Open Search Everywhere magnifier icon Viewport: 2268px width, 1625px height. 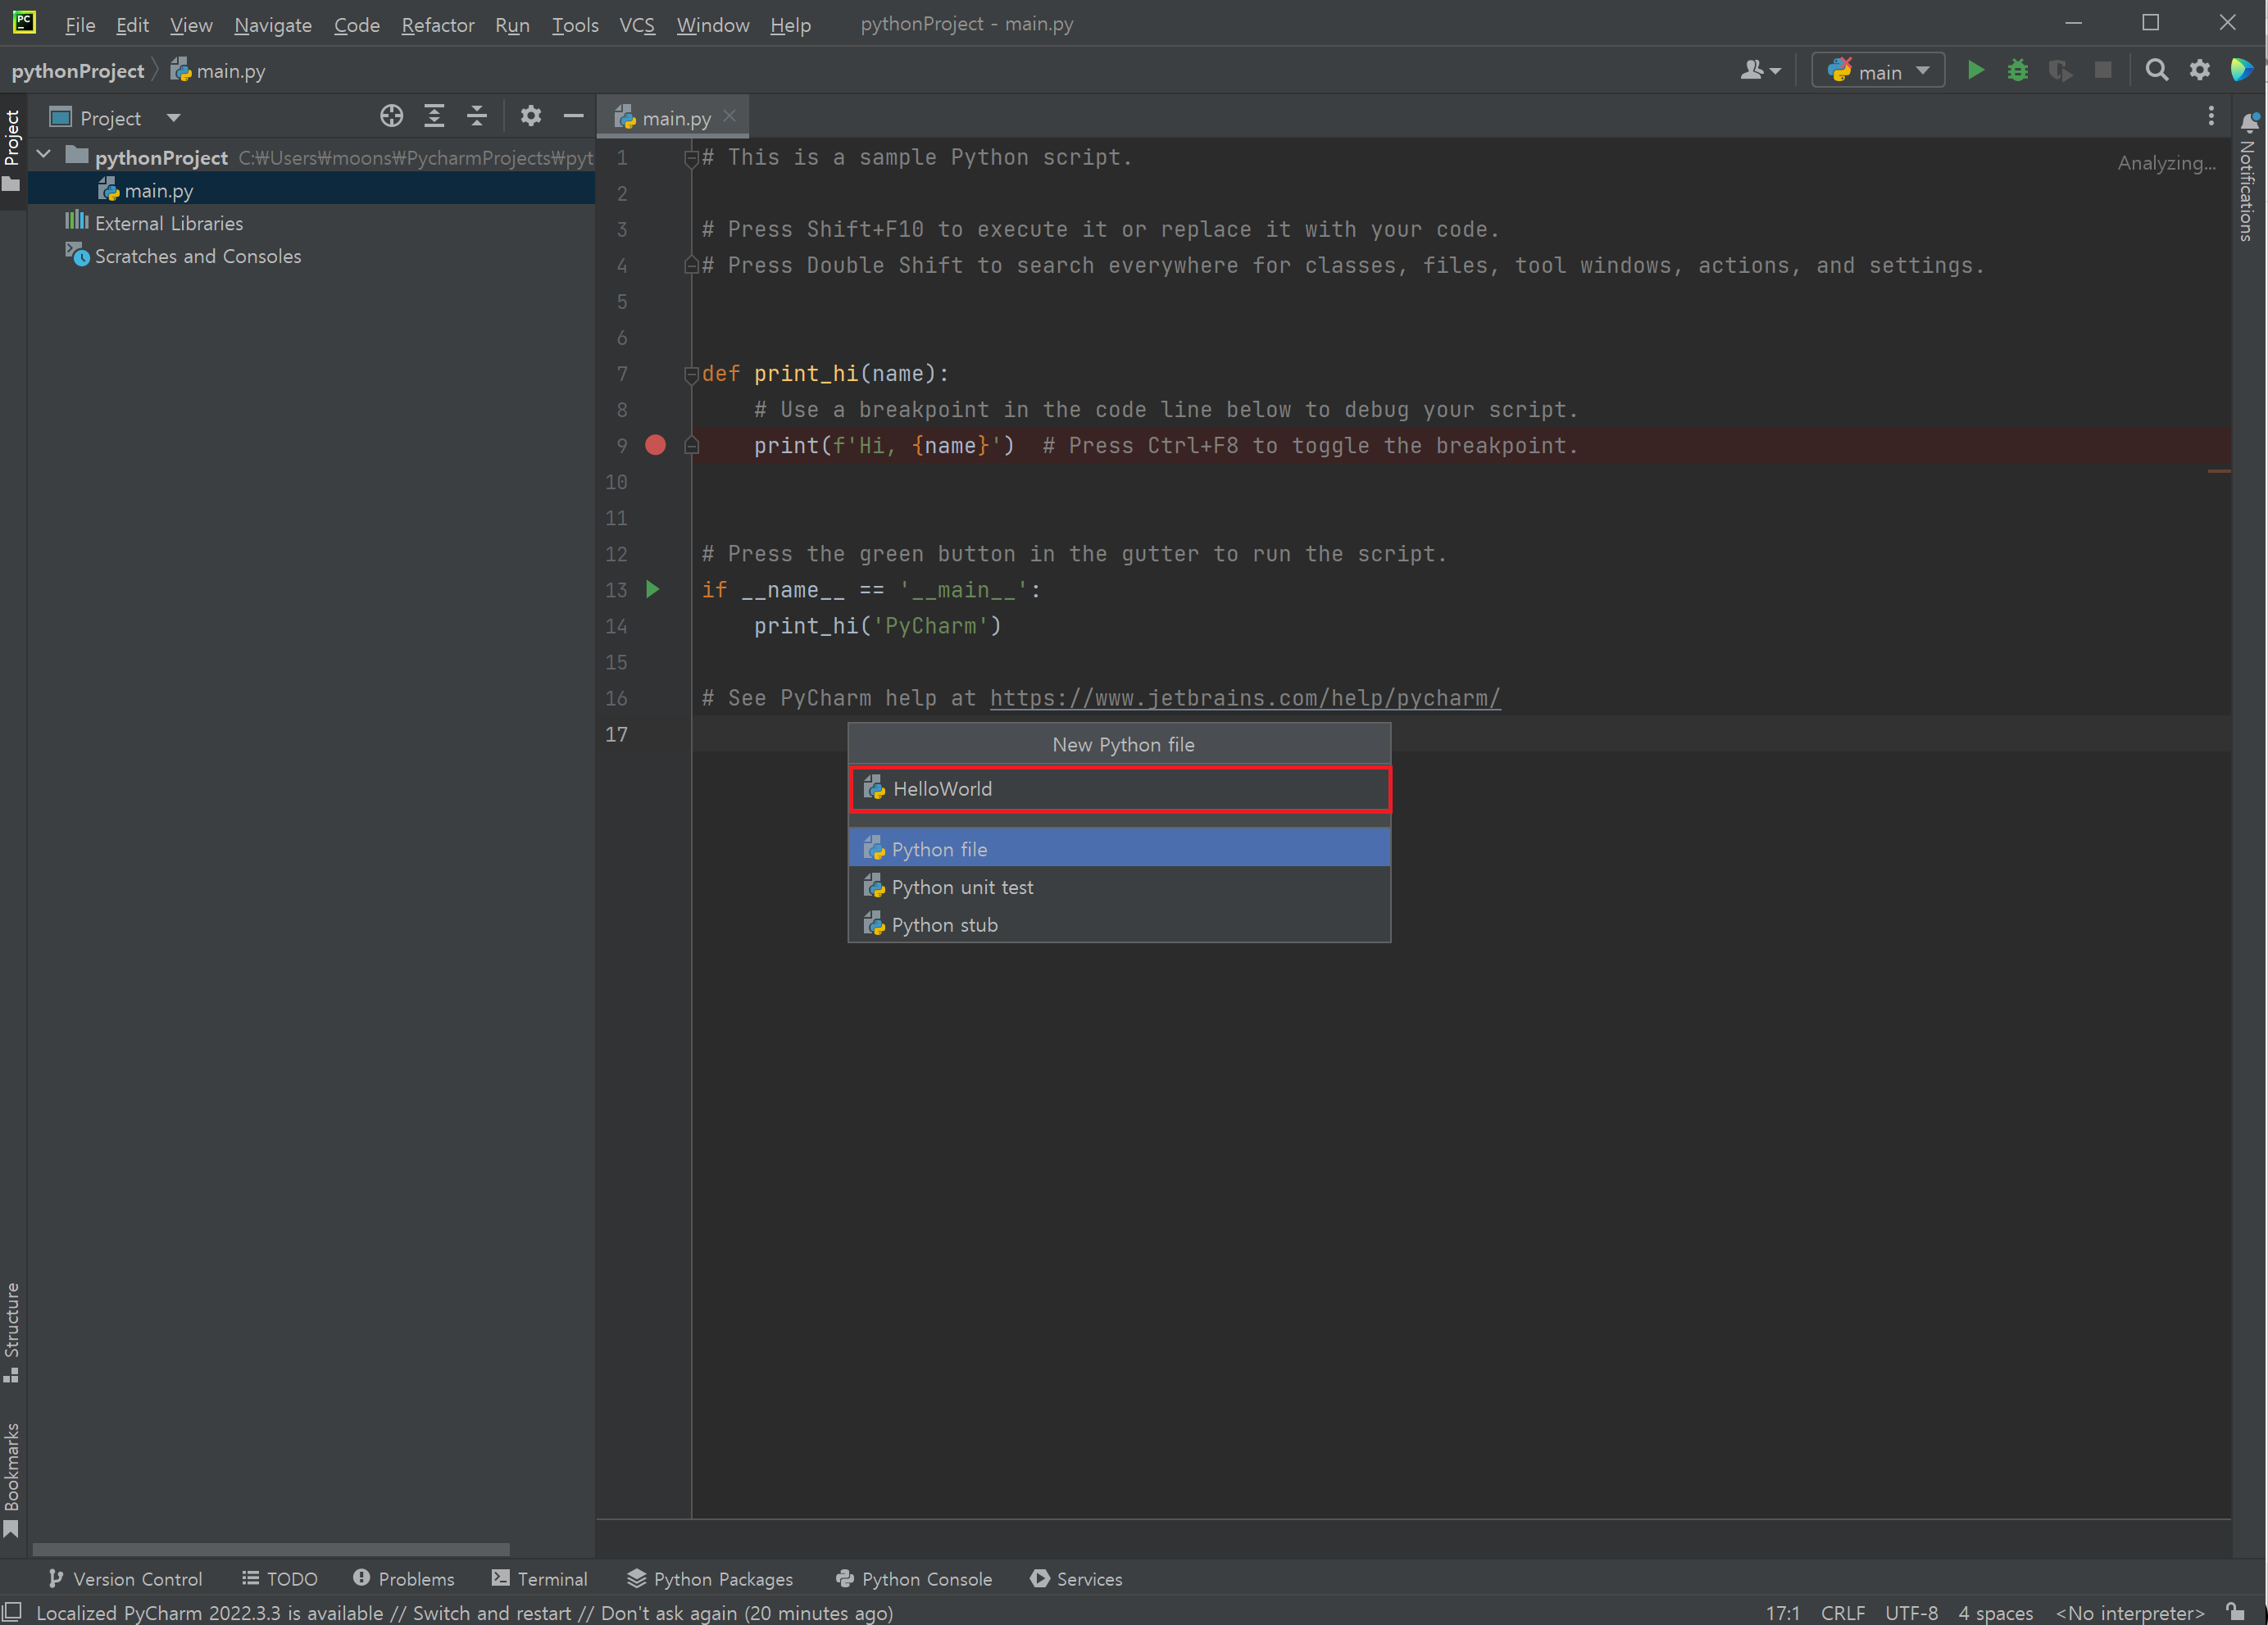2157,71
